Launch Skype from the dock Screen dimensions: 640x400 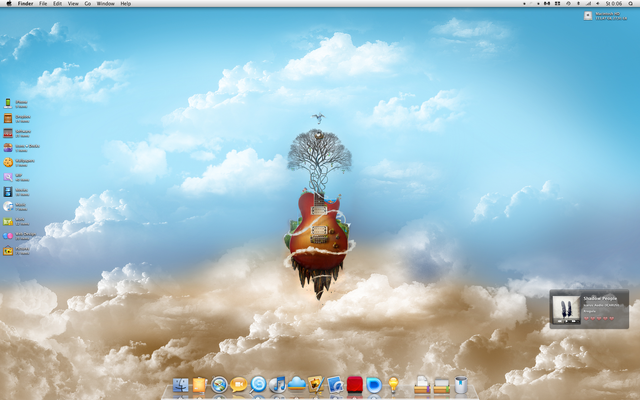[258, 384]
